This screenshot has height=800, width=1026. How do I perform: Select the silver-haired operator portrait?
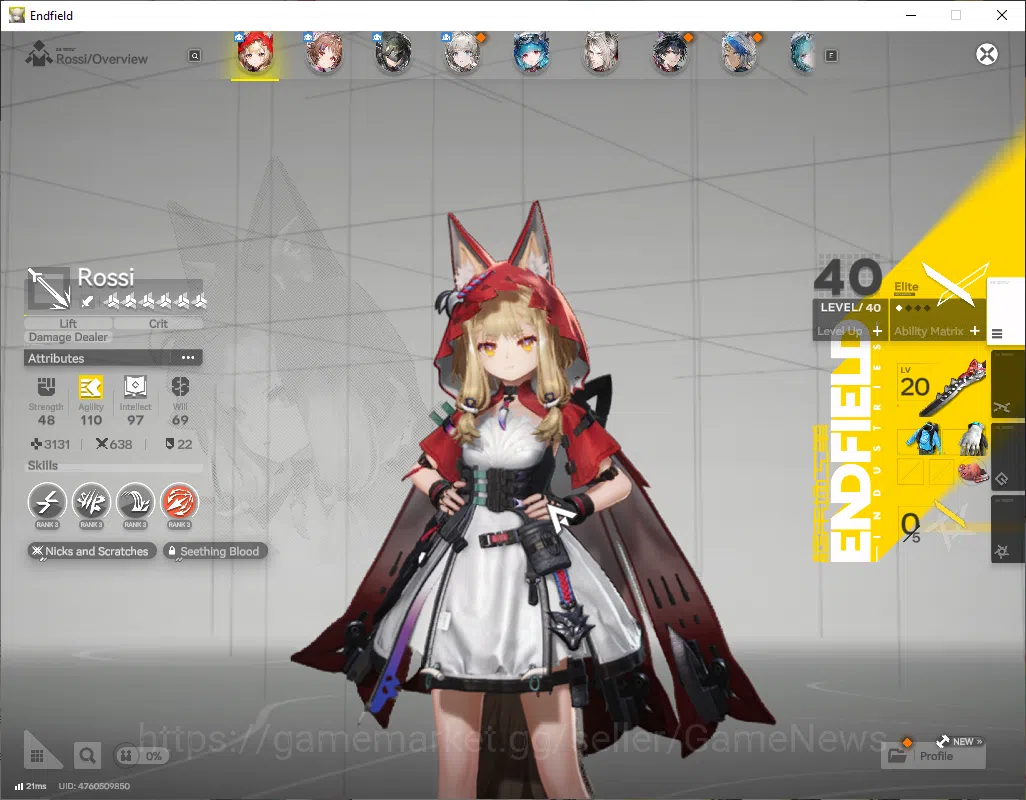click(601, 53)
